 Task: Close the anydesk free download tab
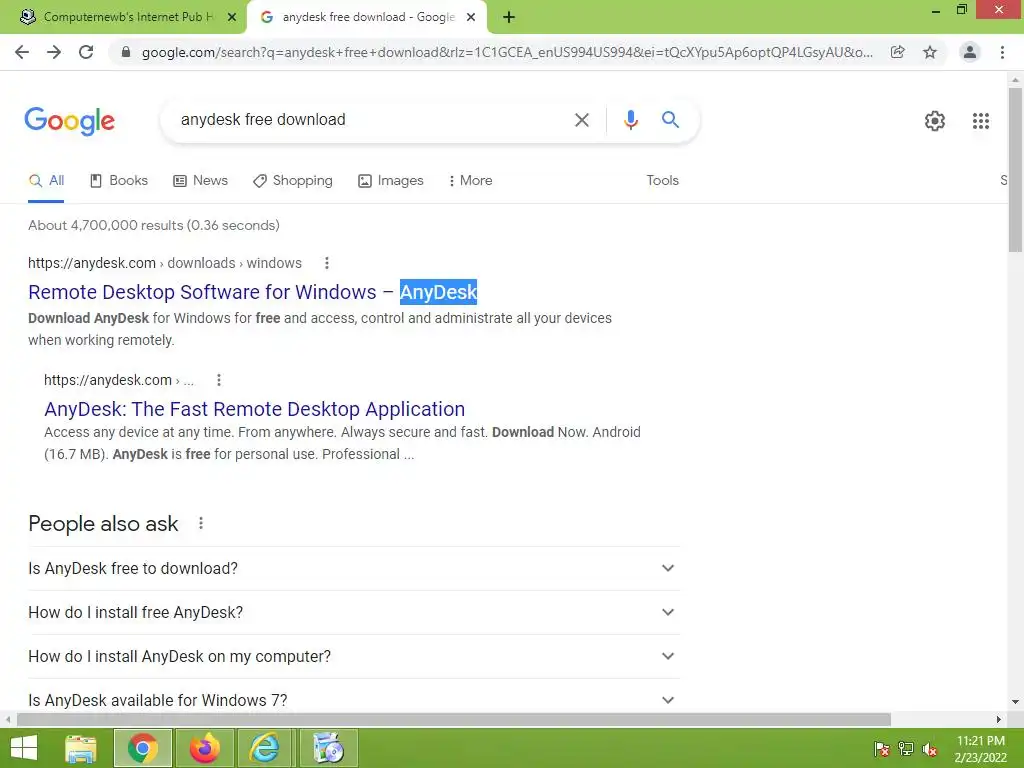(471, 18)
